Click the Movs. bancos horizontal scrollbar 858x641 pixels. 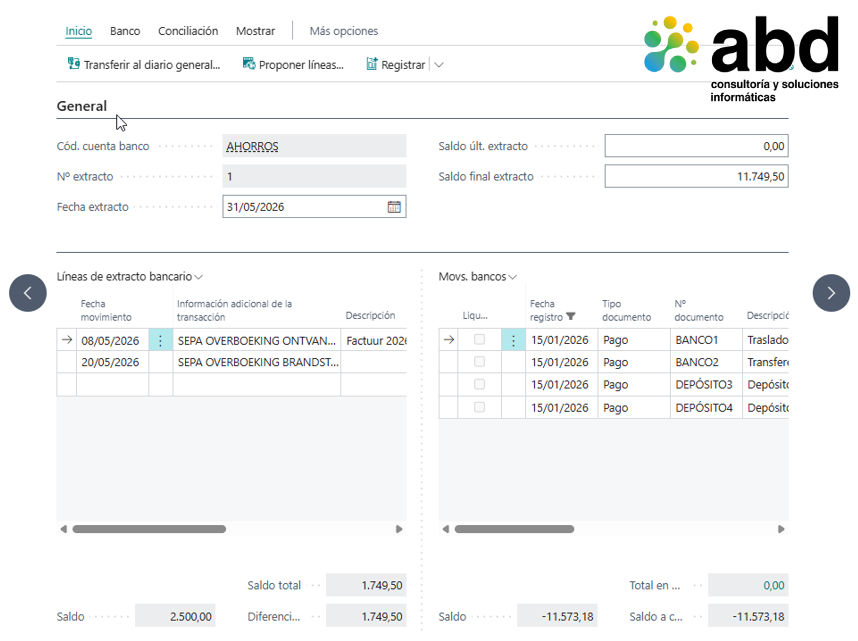(514, 529)
